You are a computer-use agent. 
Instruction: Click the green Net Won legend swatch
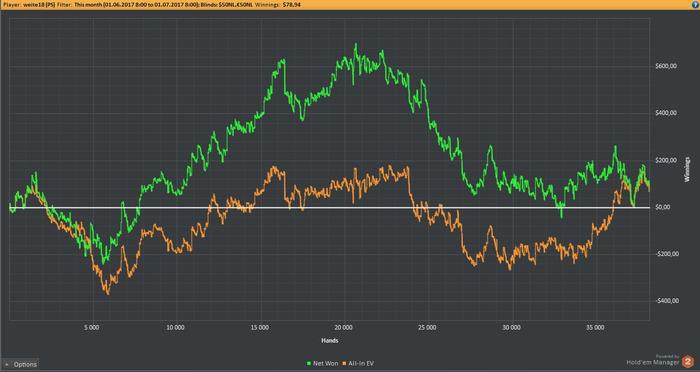point(308,364)
